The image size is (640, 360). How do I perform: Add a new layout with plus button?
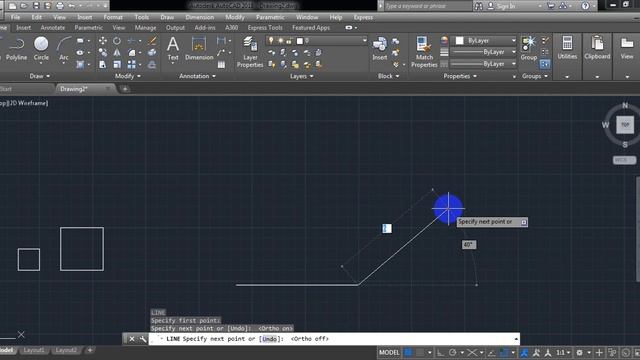(x=90, y=350)
